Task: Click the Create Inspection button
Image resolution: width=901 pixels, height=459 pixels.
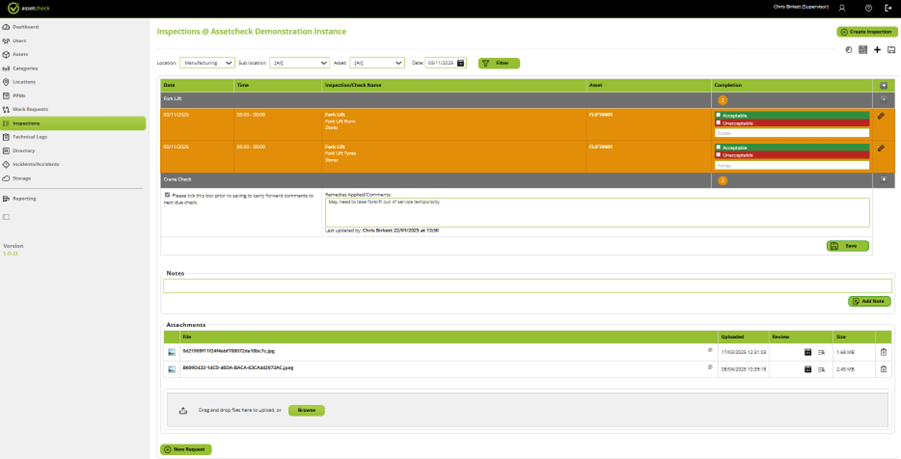Action: [867, 32]
